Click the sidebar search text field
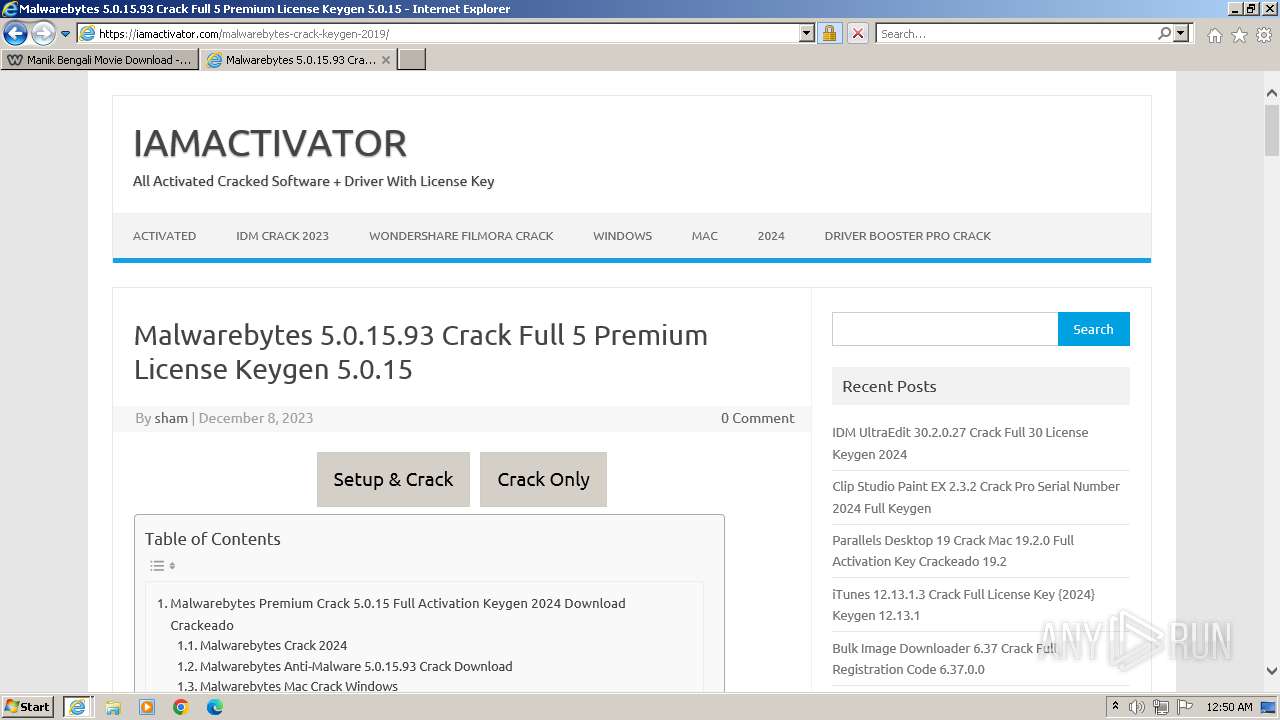Viewport: 1280px width, 720px height. click(x=945, y=329)
